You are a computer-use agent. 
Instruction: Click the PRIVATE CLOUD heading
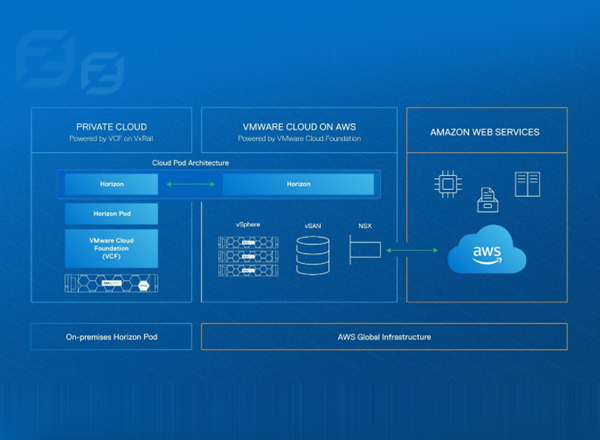point(111,127)
